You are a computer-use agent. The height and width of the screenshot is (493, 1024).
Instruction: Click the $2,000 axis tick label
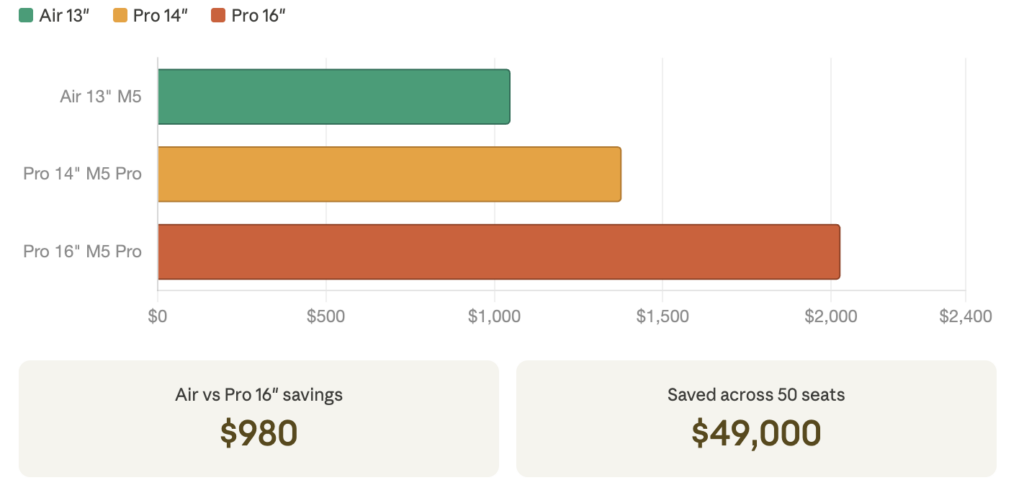[831, 317]
